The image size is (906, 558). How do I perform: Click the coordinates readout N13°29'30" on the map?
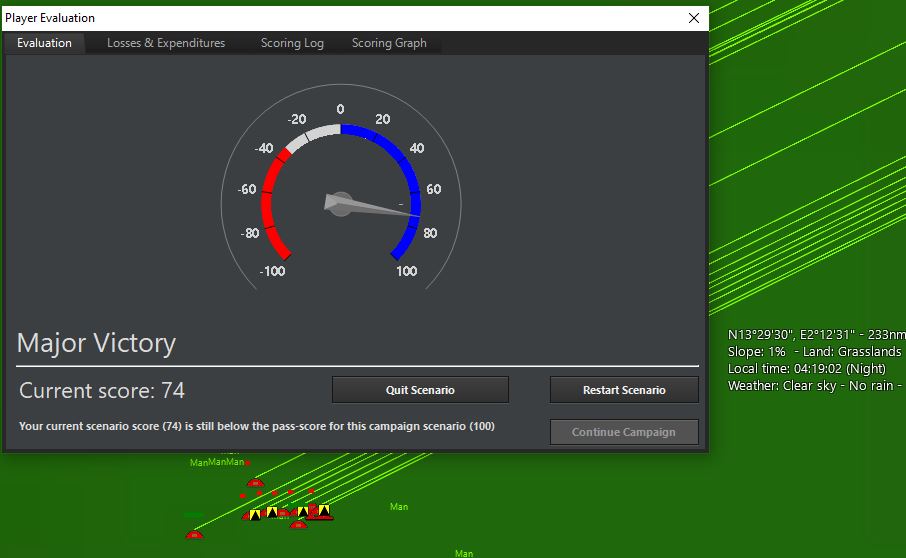816,334
